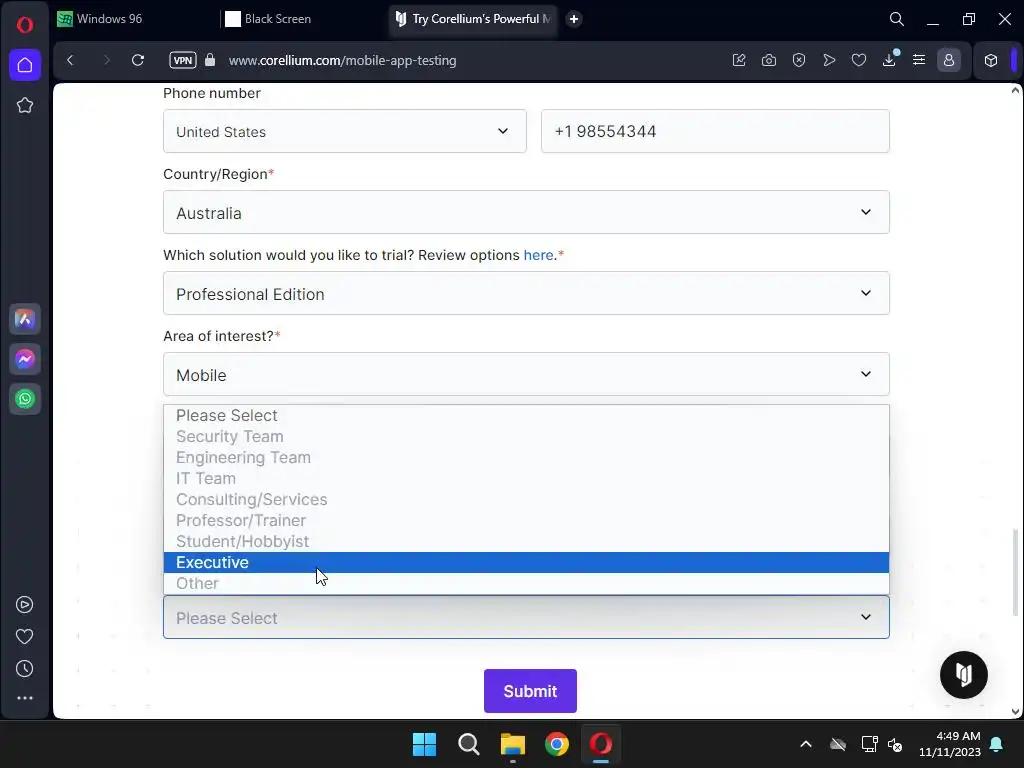Image resolution: width=1024 pixels, height=768 pixels.
Task: Open Windows Start menu
Action: pyautogui.click(x=424, y=744)
